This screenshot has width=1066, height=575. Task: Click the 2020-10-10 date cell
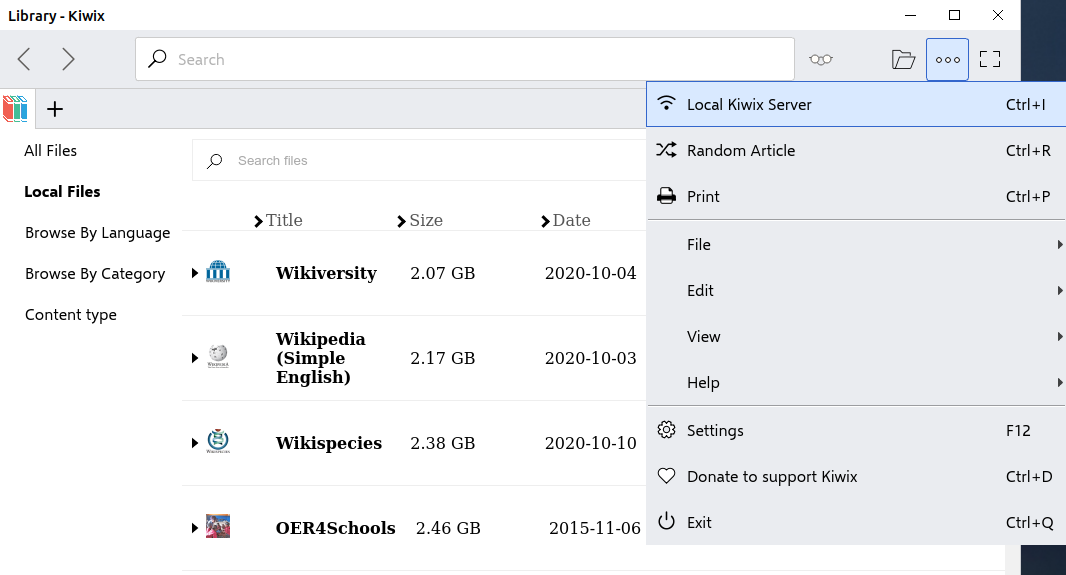[x=590, y=443]
